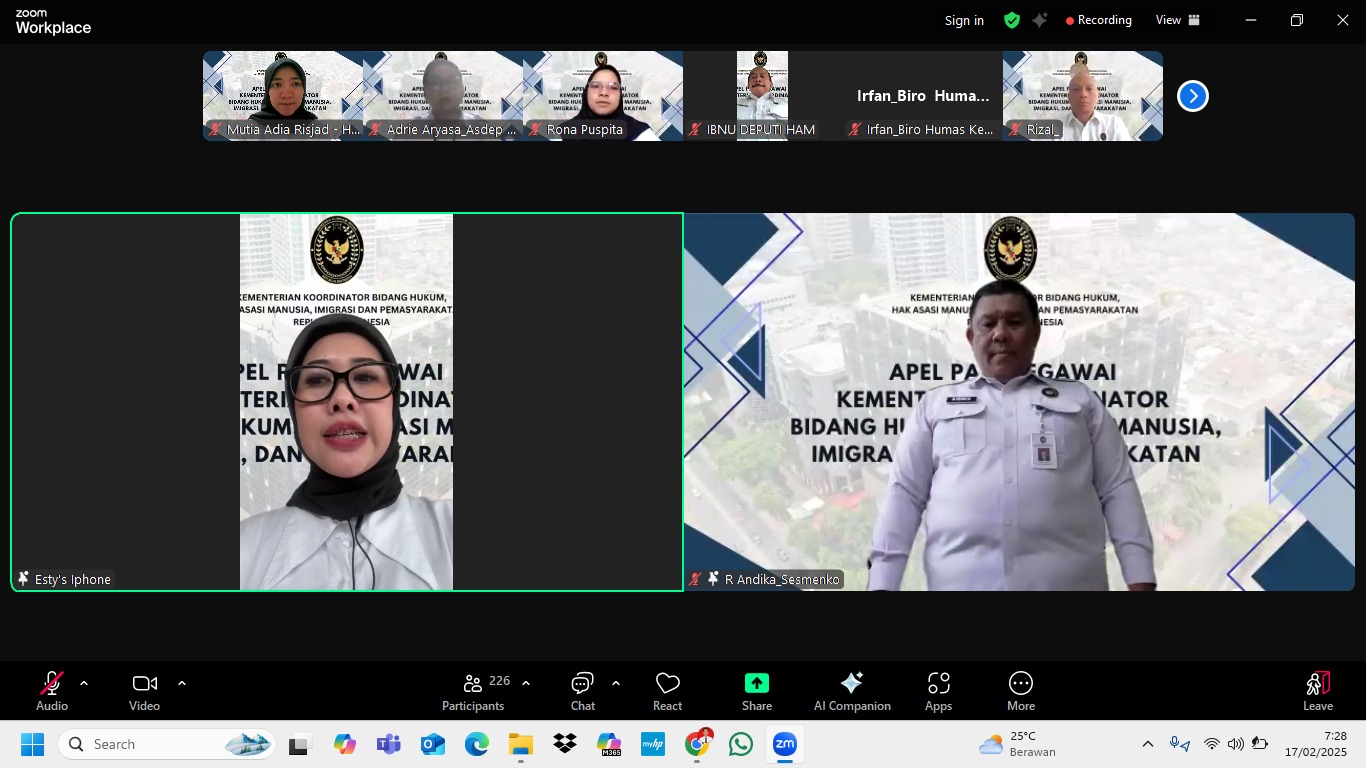The width and height of the screenshot is (1366, 768).
Task: Open the Participants list
Action: click(474, 691)
